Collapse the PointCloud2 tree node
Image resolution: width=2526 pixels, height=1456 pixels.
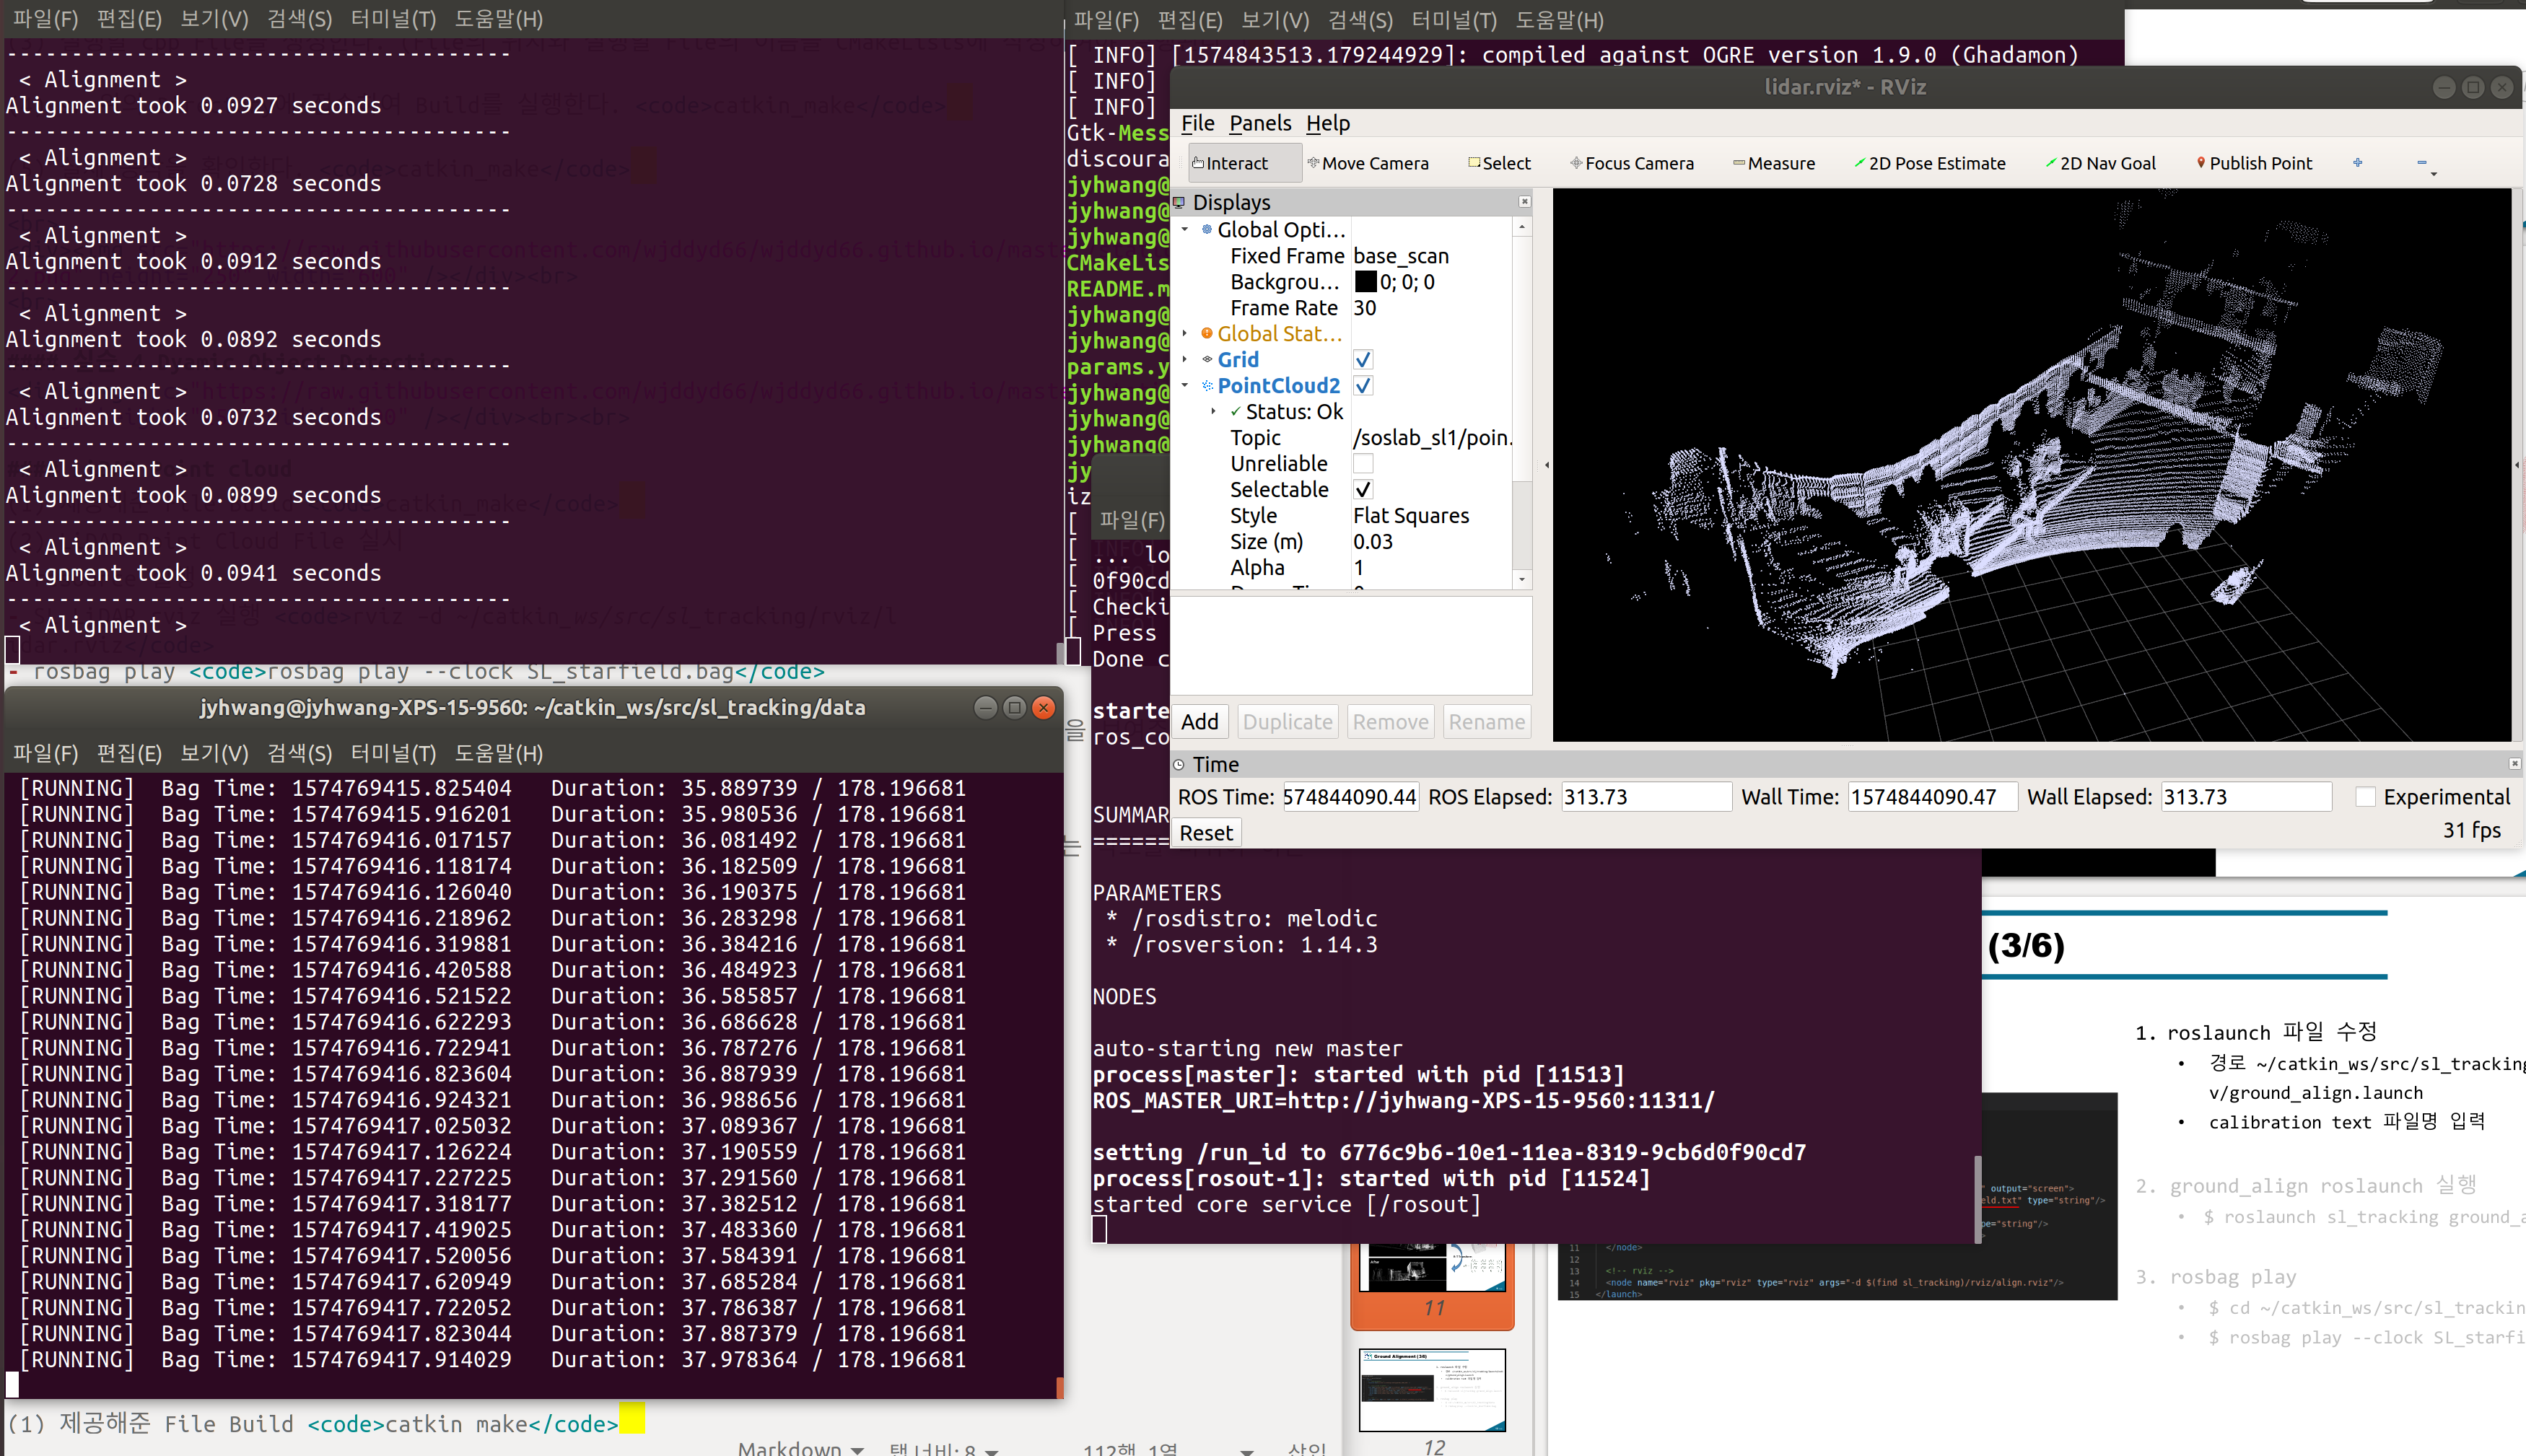coord(1185,386)
